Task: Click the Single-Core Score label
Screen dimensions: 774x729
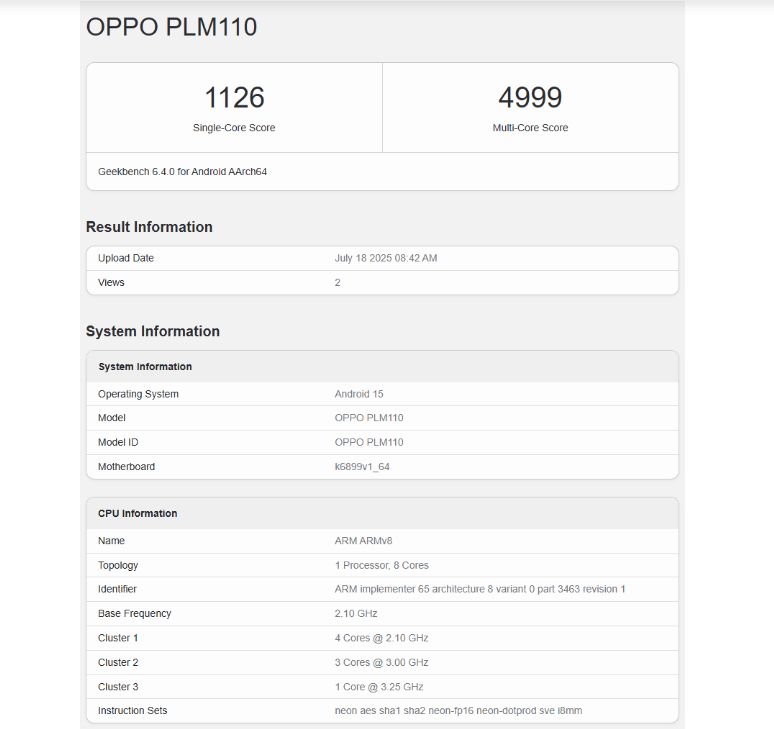Action: tap(234, 128)
